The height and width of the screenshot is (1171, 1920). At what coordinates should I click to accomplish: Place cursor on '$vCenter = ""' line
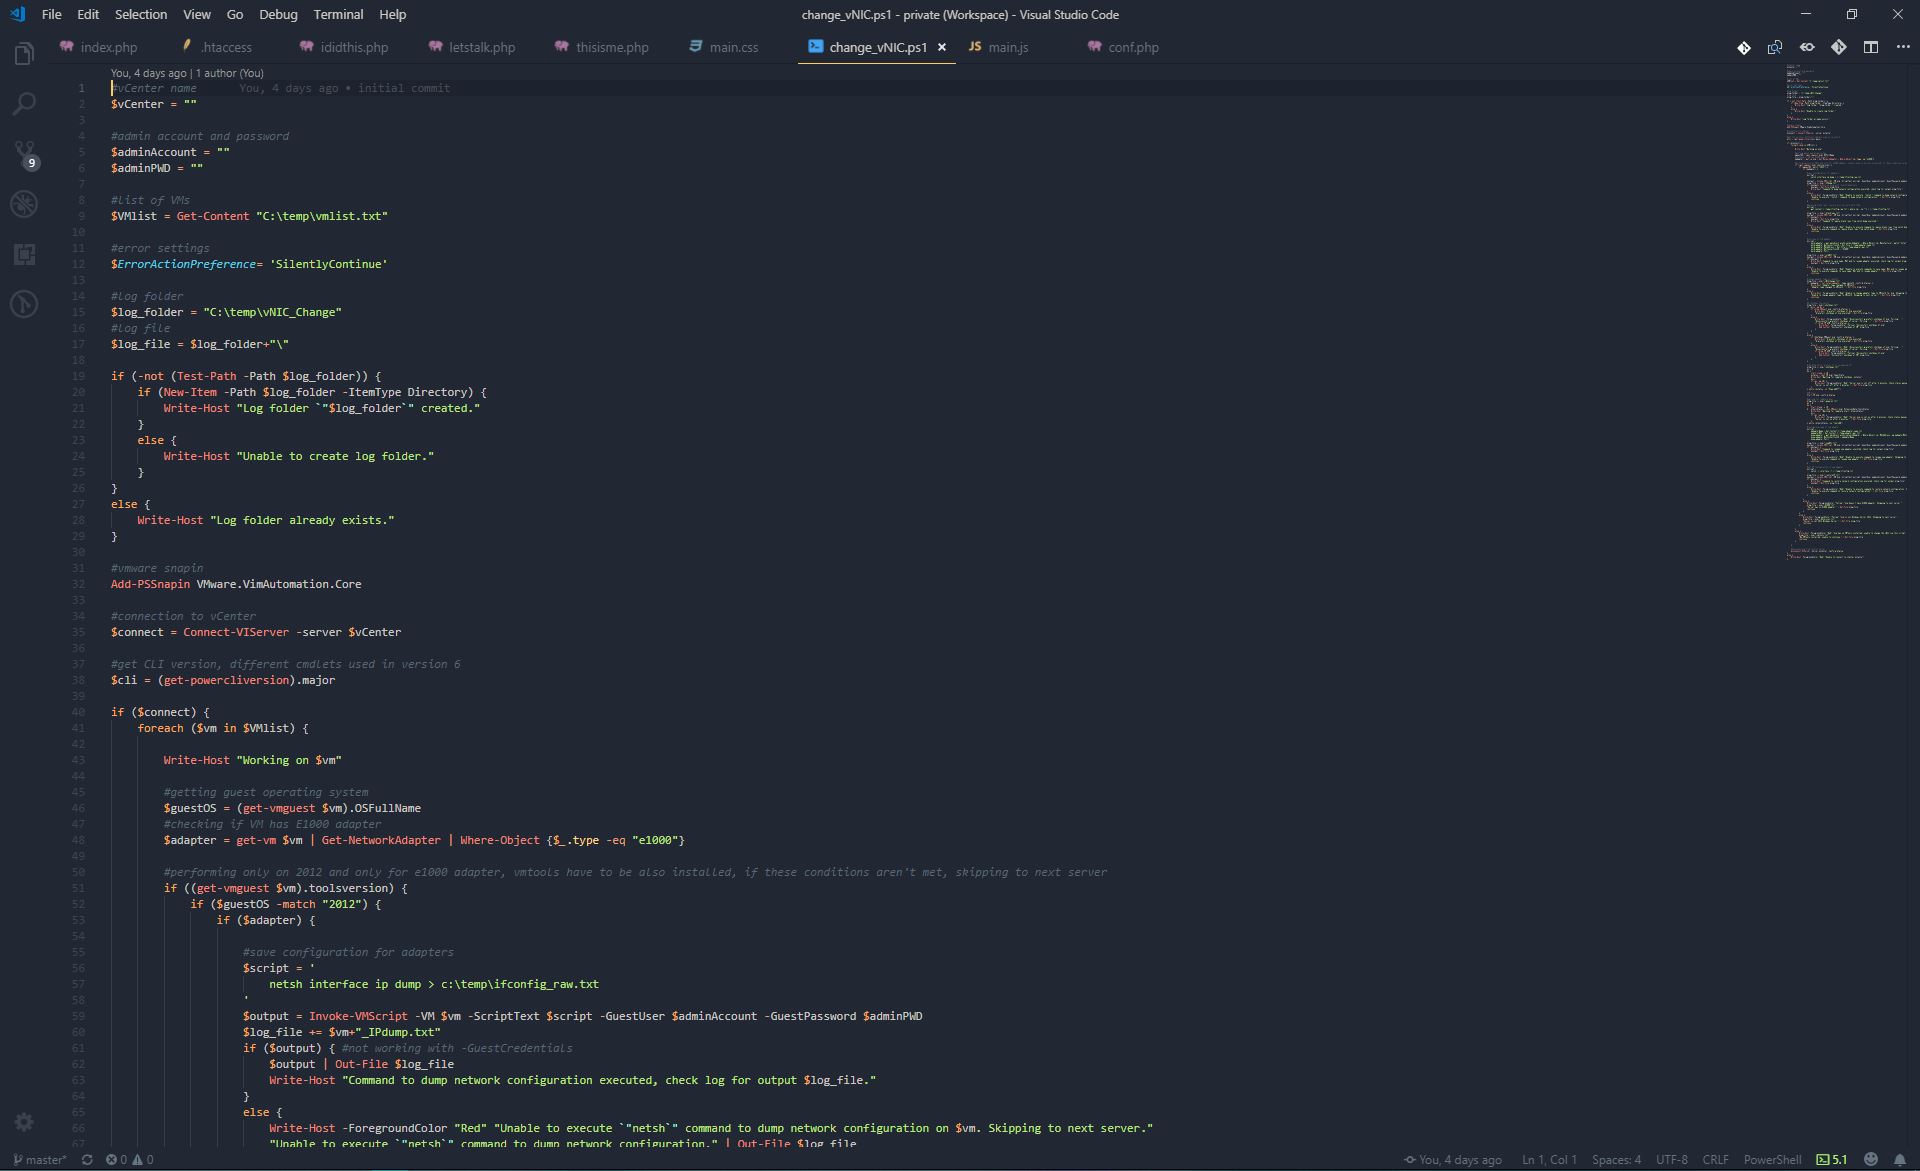[x=154, y=104]
